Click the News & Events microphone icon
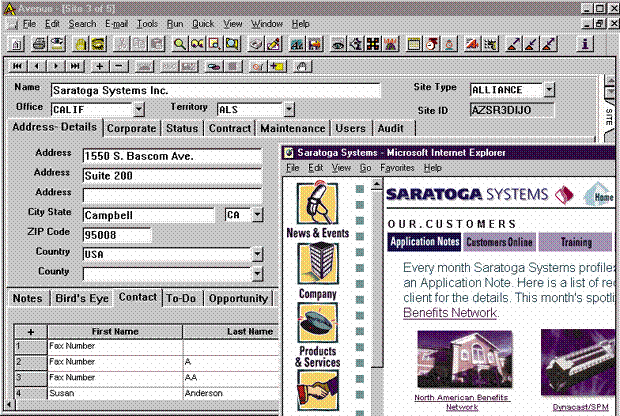 [x=318, y=203]
